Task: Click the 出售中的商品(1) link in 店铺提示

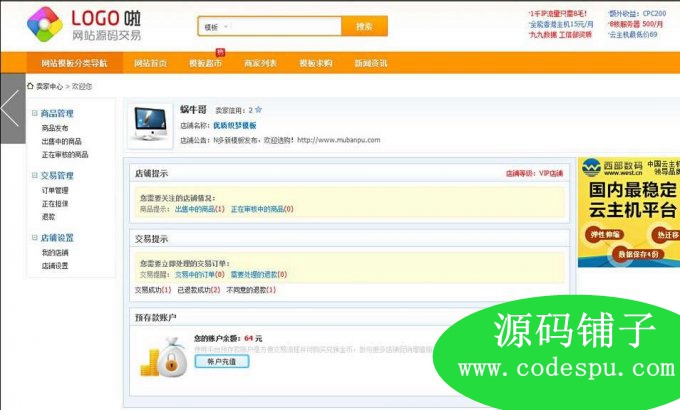Action: point(200,209)
